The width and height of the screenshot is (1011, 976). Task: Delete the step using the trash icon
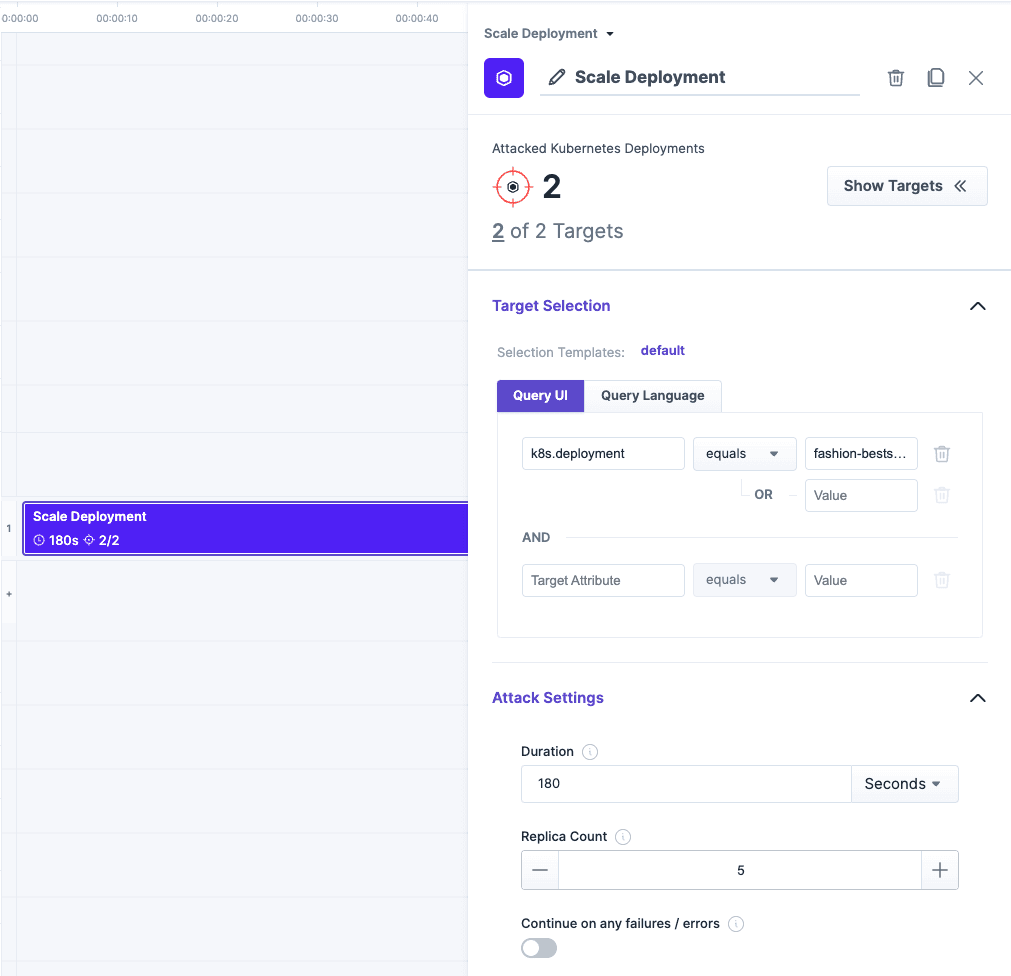895,77
